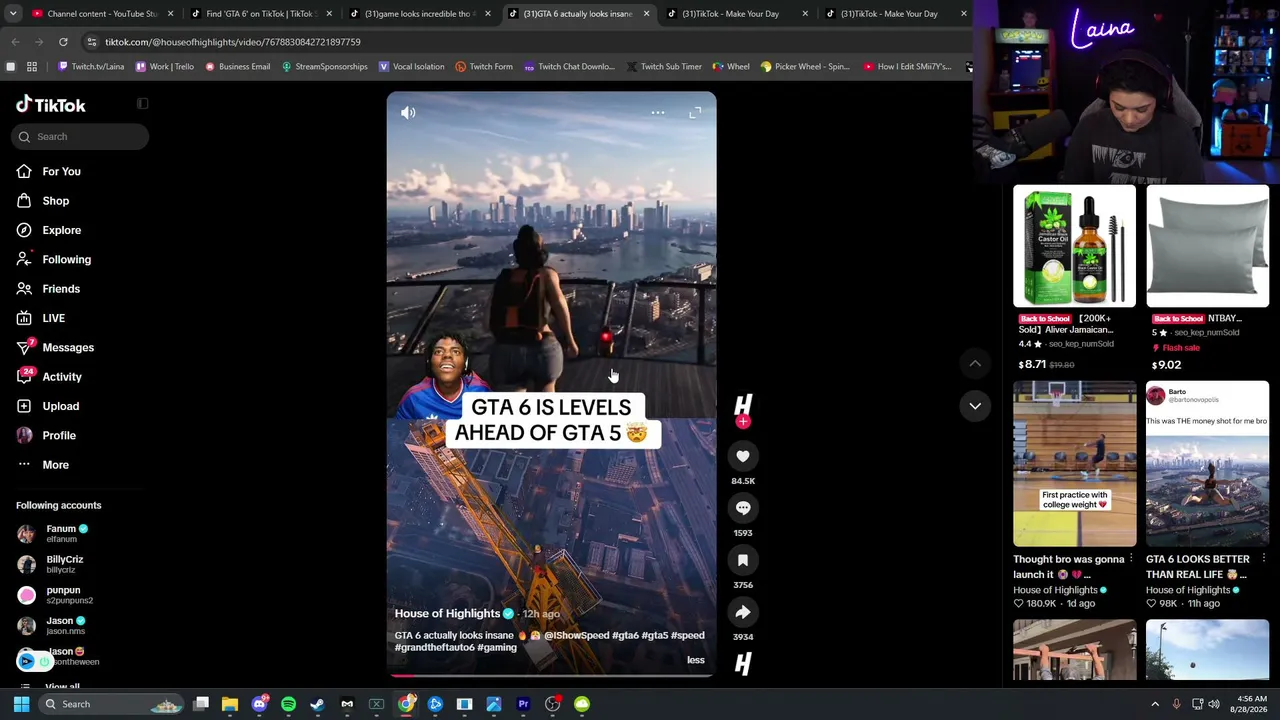Viewport: 1280px width, 720px height.
Task: Open the video more options (three dots)
Action: click(657, 113)
